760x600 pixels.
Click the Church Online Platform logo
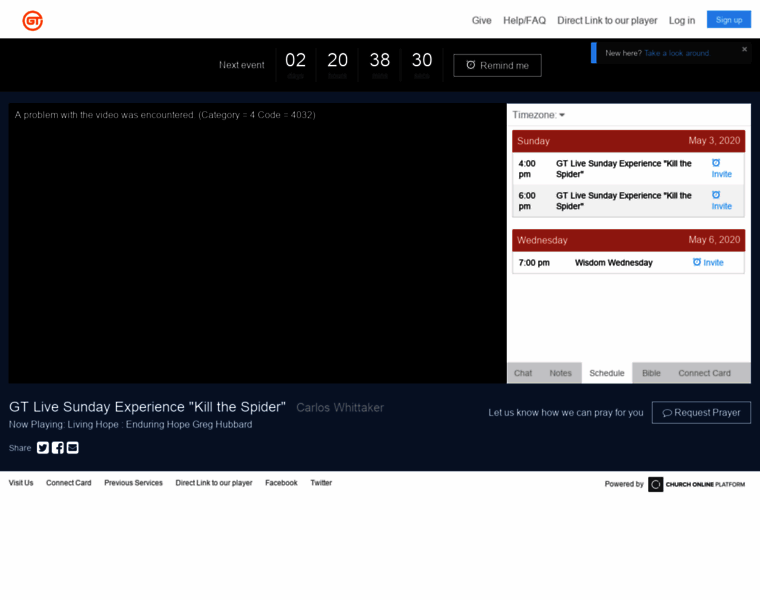point(697,484)
